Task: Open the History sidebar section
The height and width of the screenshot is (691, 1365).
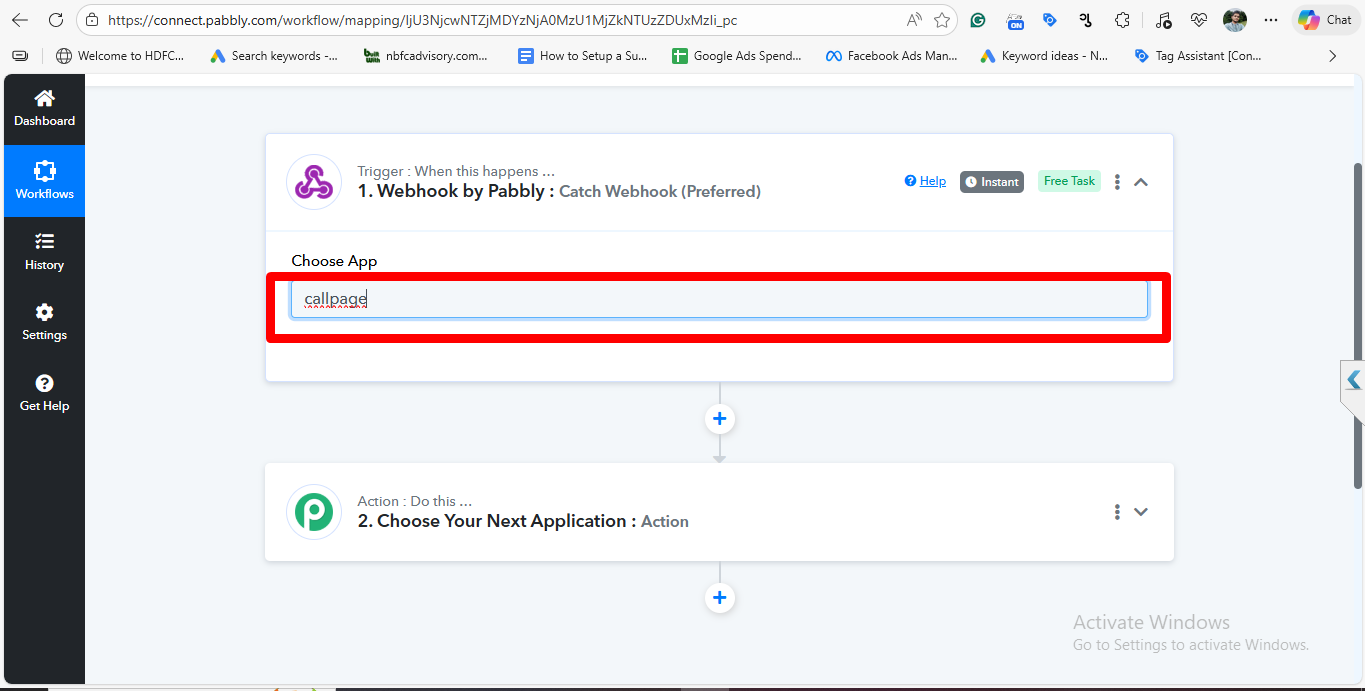Action: (x=44, y=252)
